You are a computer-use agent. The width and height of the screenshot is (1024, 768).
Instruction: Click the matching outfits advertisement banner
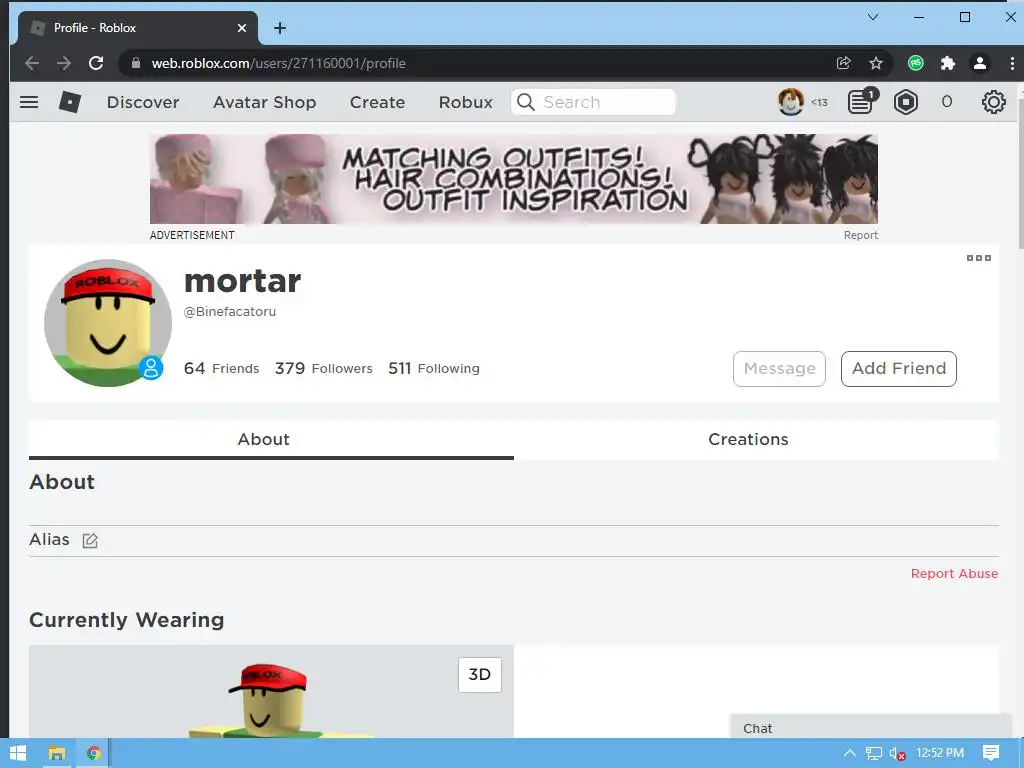(513, 179)
